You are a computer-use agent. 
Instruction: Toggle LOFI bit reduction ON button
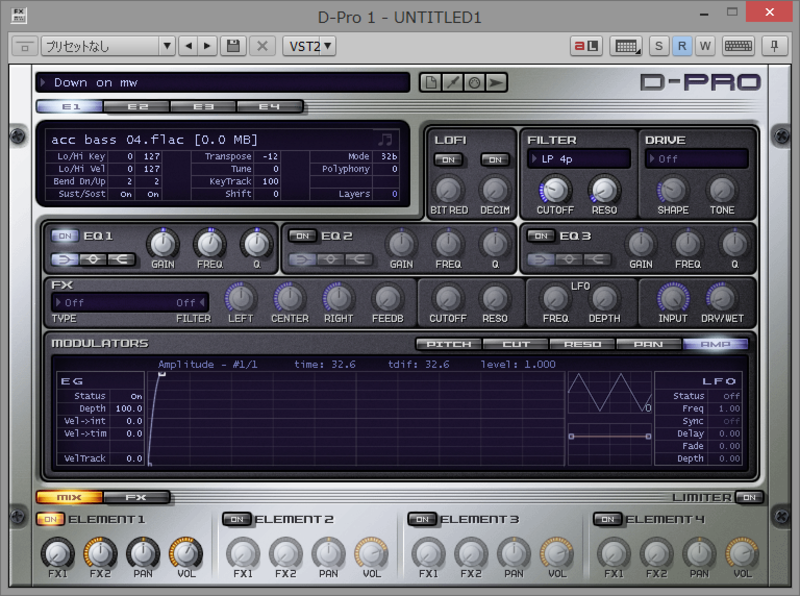(x=448, y=160)
